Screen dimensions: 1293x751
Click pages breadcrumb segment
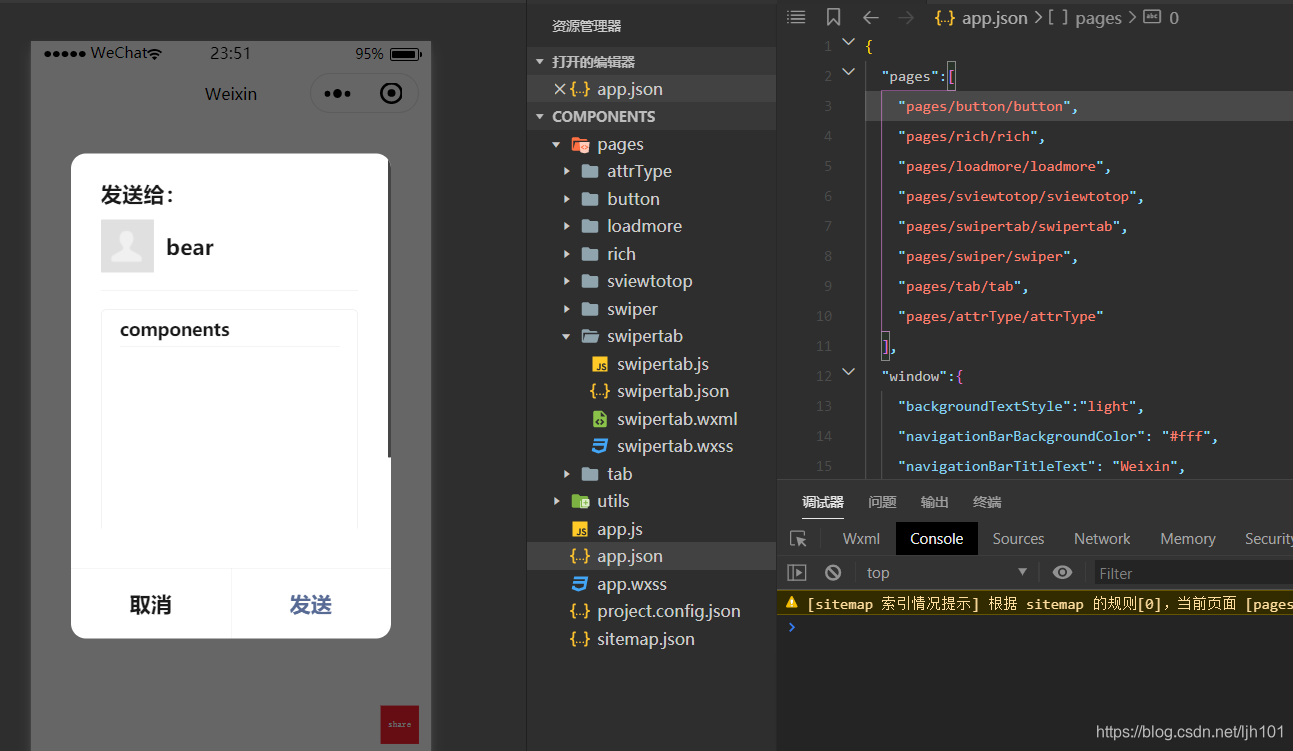tap(1099, 18)
